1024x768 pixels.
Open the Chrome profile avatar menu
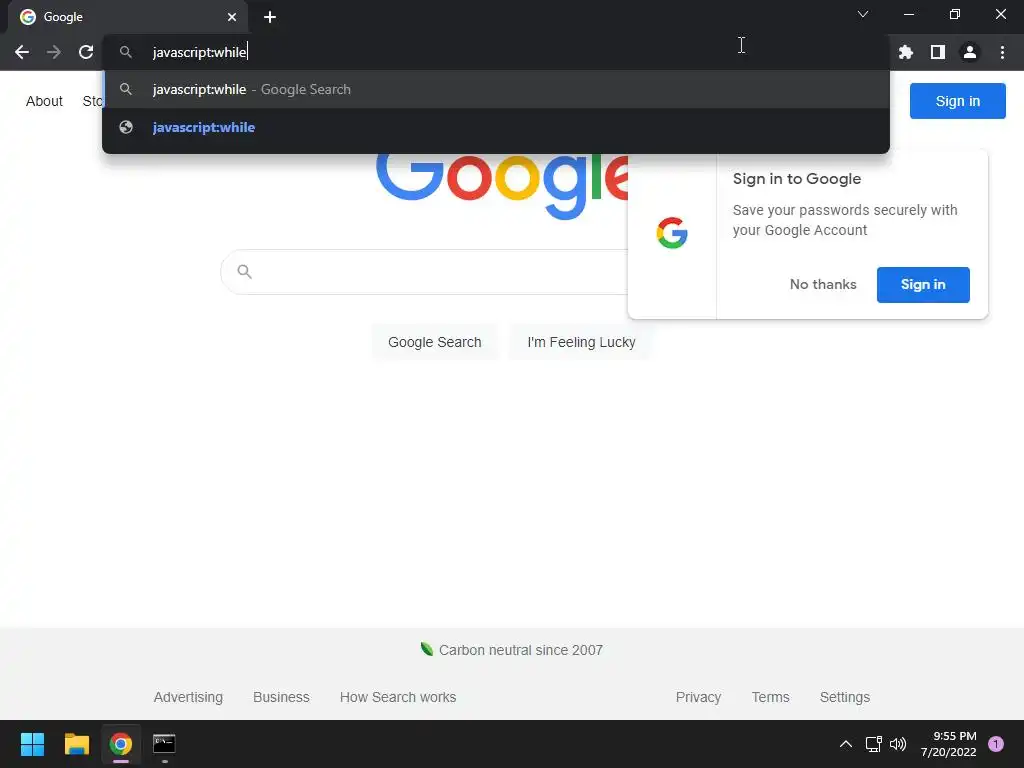tap(970, 52)
